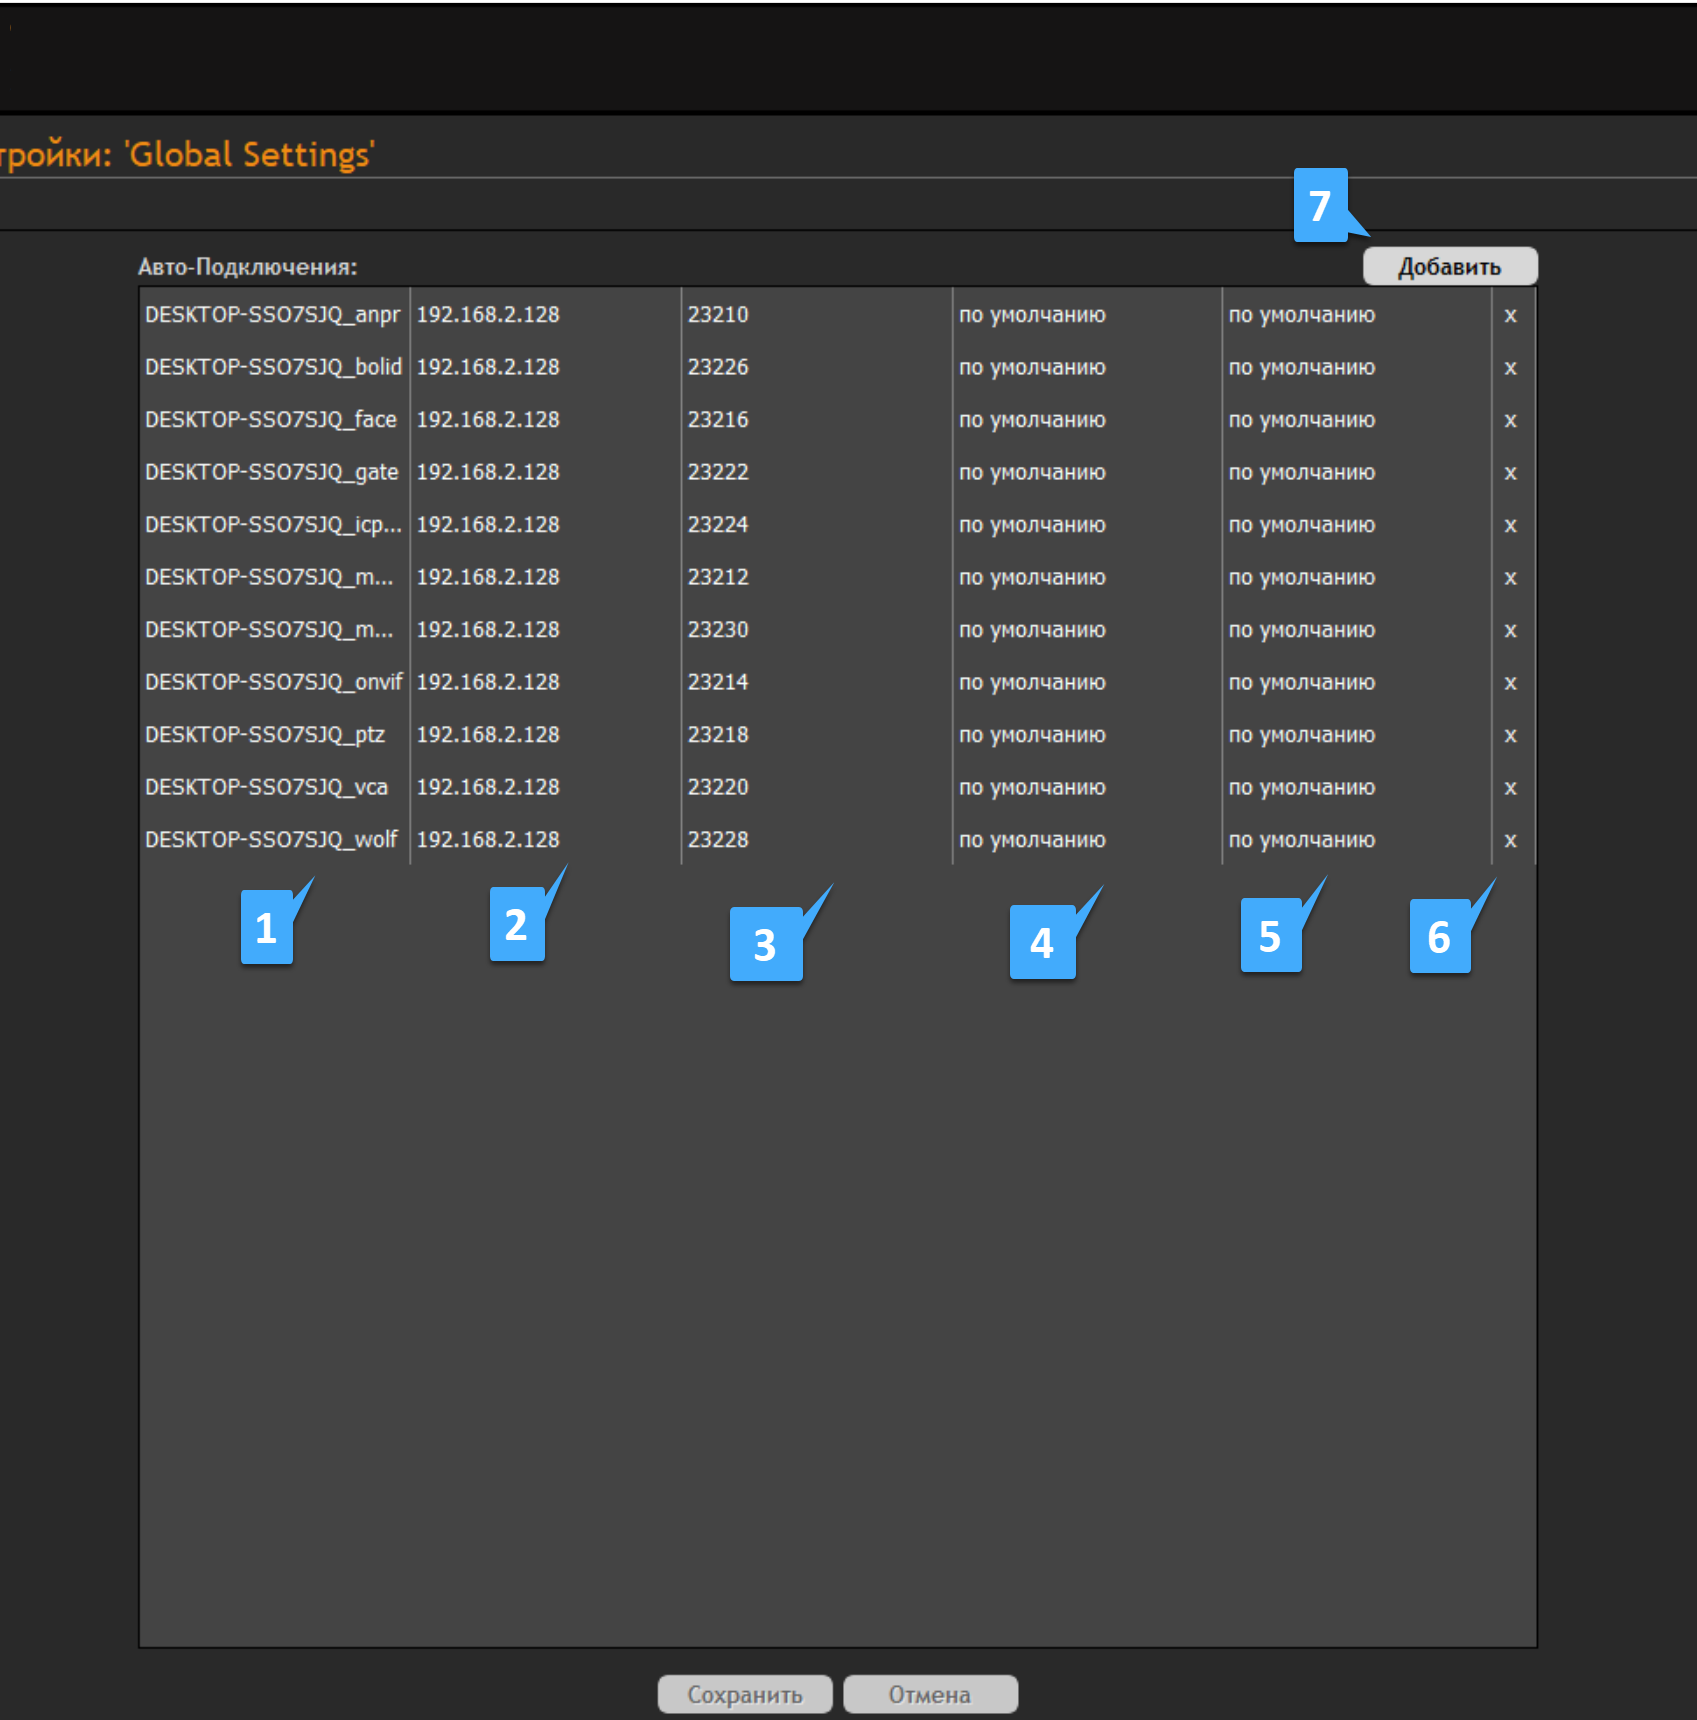Screen dimensions: 1697x1720
Task: Delete the DESKTOP-SSO7SJQ_wolf connection row
Action: coord(1510,840)
